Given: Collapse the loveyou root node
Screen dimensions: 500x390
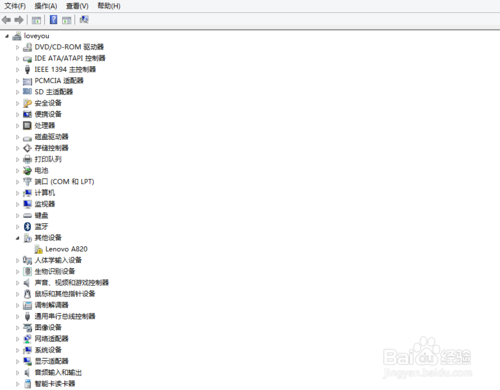Looking at the screenshot, I should [7, 36].
